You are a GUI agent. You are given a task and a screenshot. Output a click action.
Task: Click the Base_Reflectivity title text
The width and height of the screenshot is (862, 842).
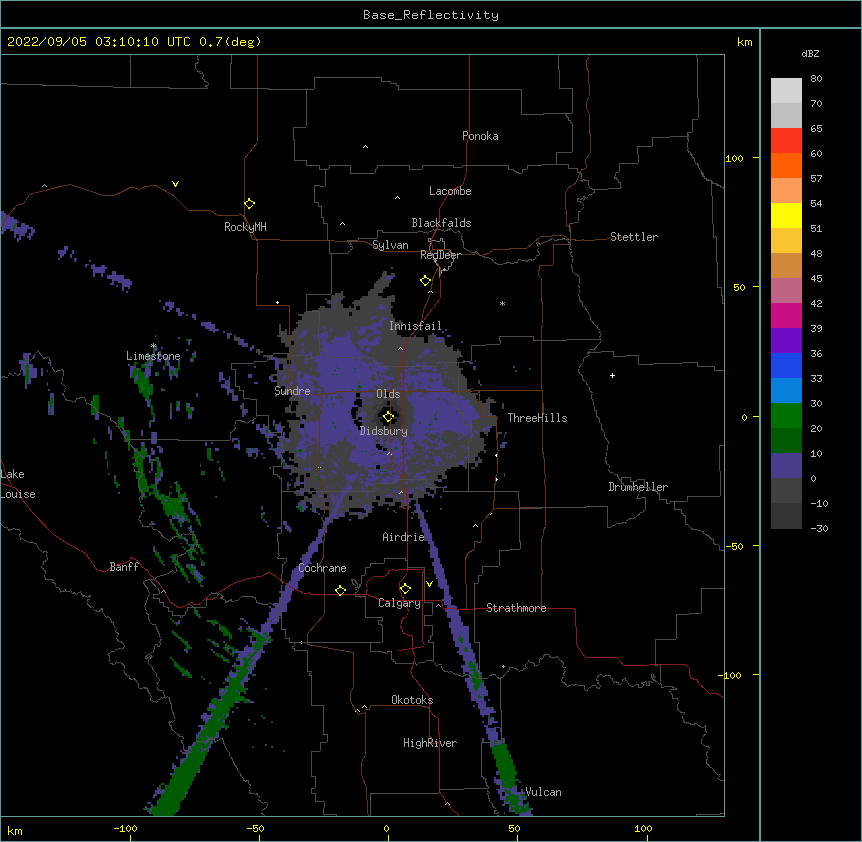[x=431, y=15]
